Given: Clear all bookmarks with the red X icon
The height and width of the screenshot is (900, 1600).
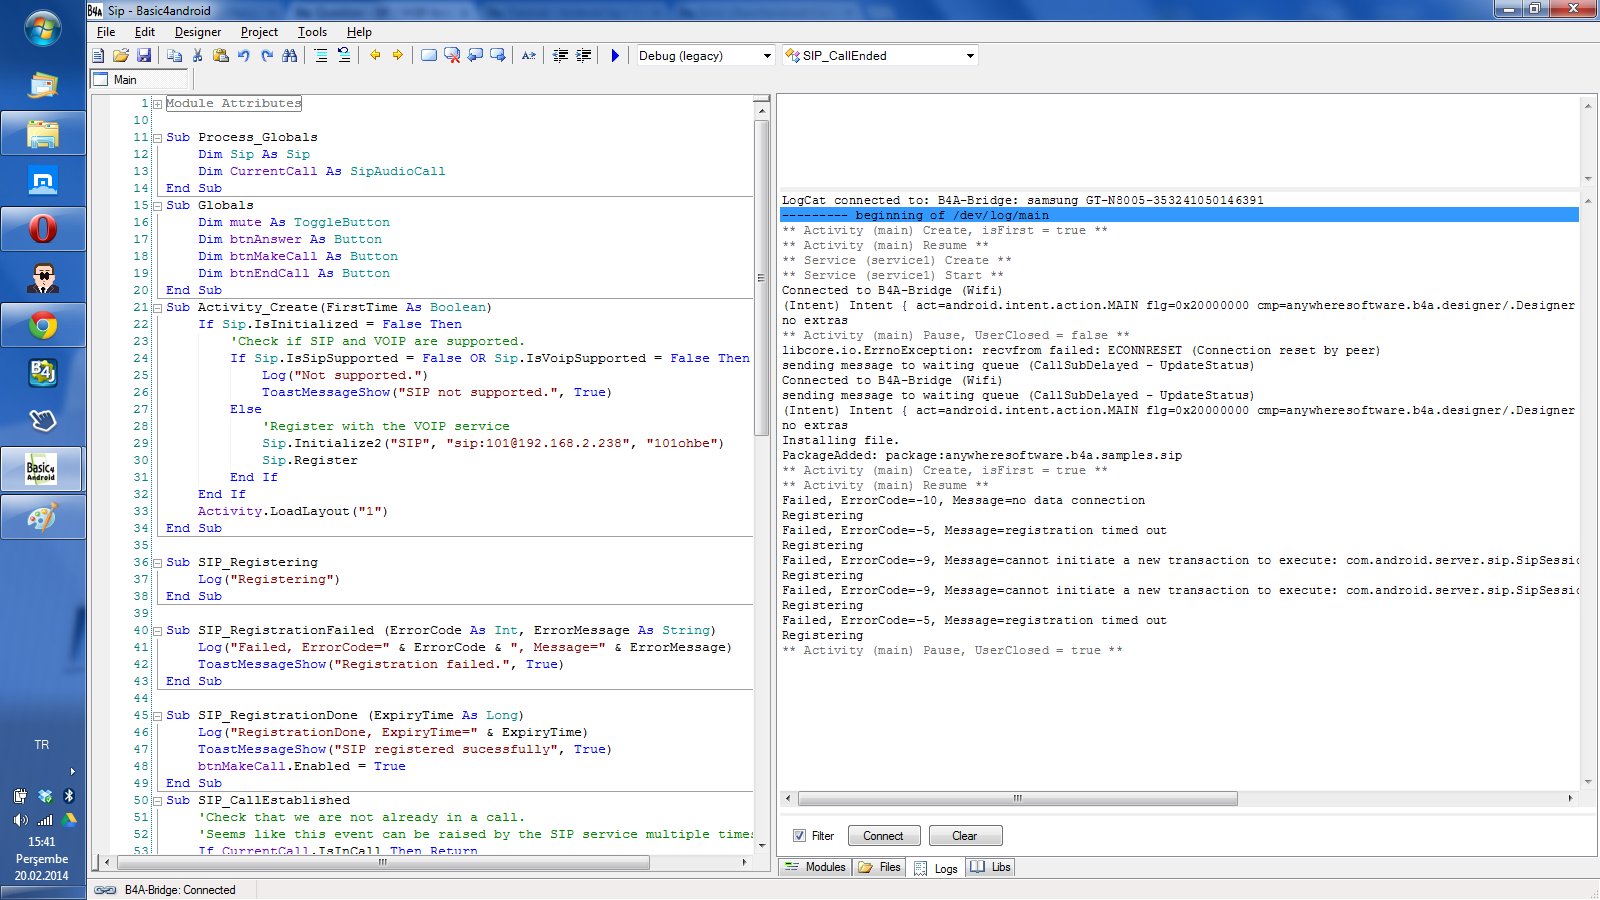Looking at the screenshot, I should [452, 56].
